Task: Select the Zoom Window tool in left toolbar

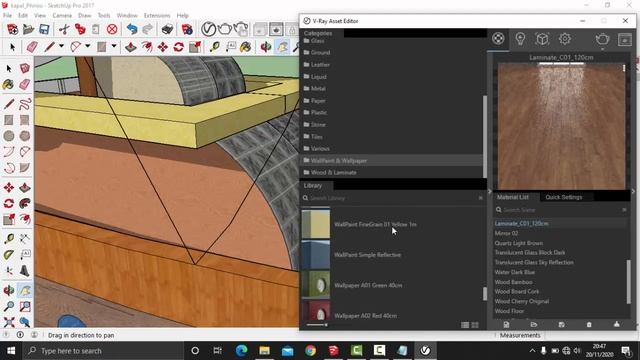Action: (x=24, y=307)
